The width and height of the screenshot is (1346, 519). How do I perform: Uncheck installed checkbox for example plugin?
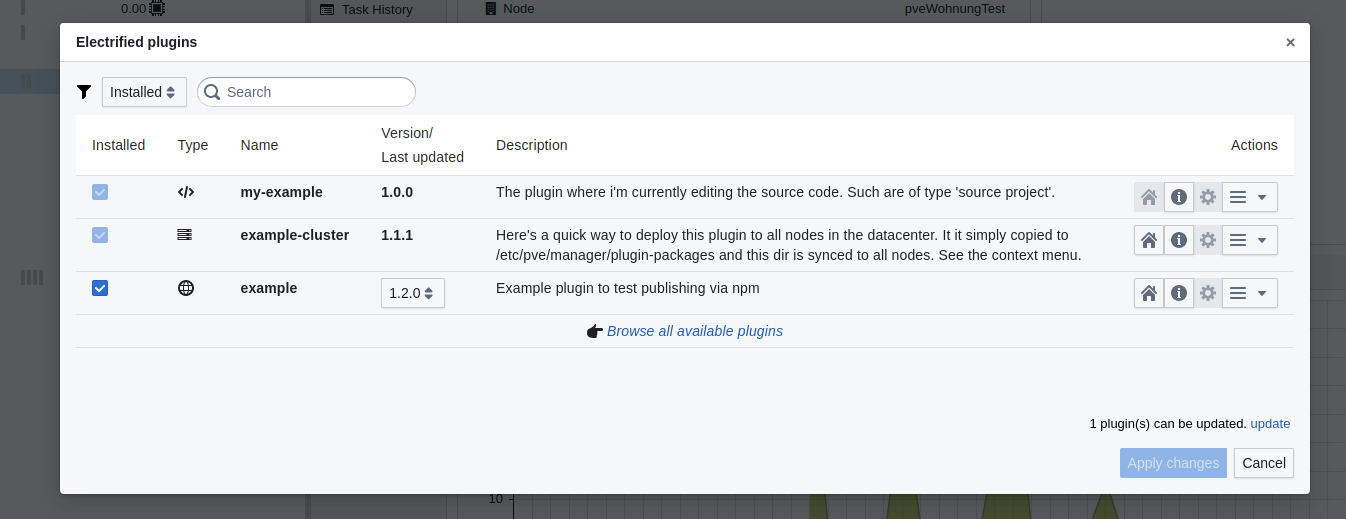pyautogui.click(x=100, y=288)
